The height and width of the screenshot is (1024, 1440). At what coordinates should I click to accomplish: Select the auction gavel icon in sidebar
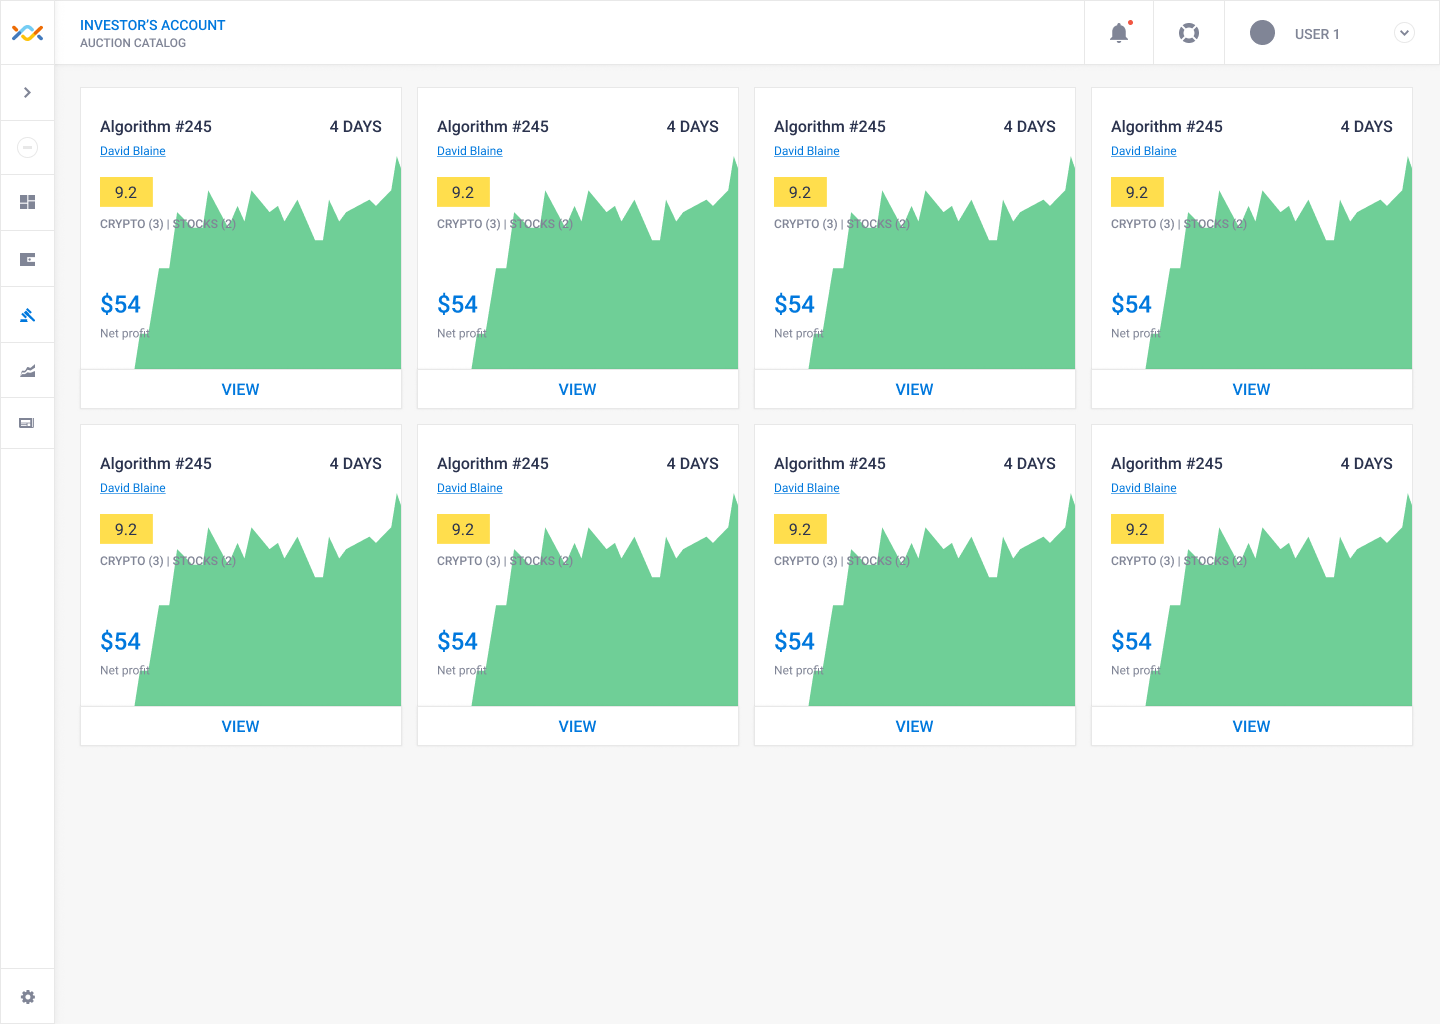[x=27, y=315]
